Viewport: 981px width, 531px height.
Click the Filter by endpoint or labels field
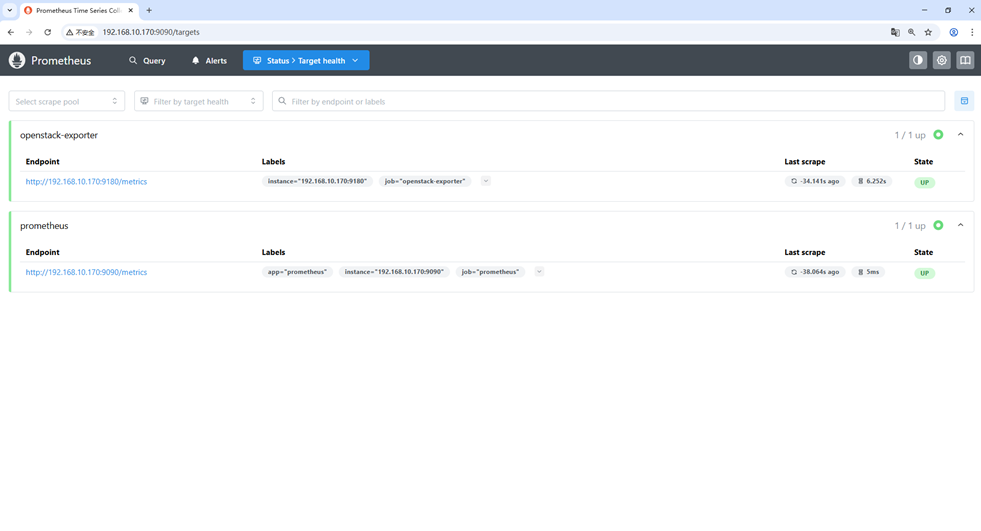[x=608, y=101]
